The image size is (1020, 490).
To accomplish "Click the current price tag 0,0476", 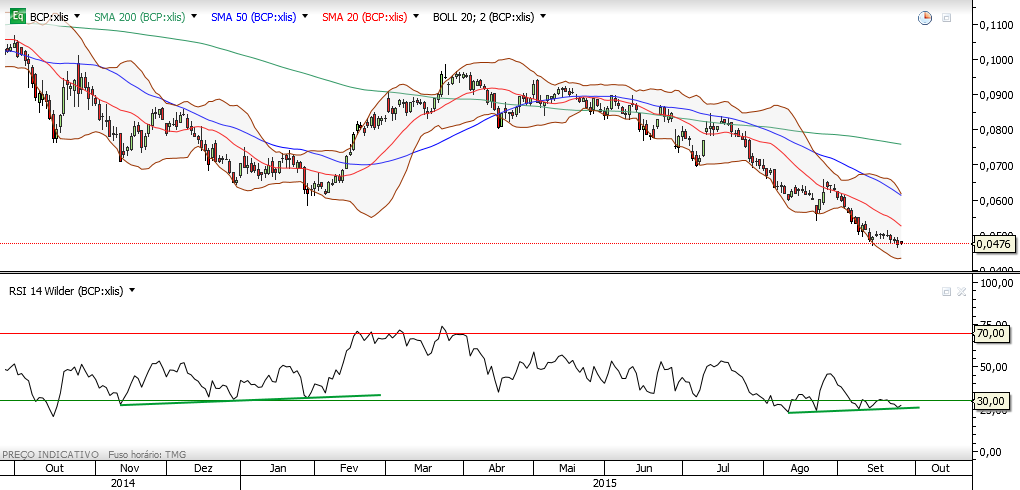I will coord(992,244).
